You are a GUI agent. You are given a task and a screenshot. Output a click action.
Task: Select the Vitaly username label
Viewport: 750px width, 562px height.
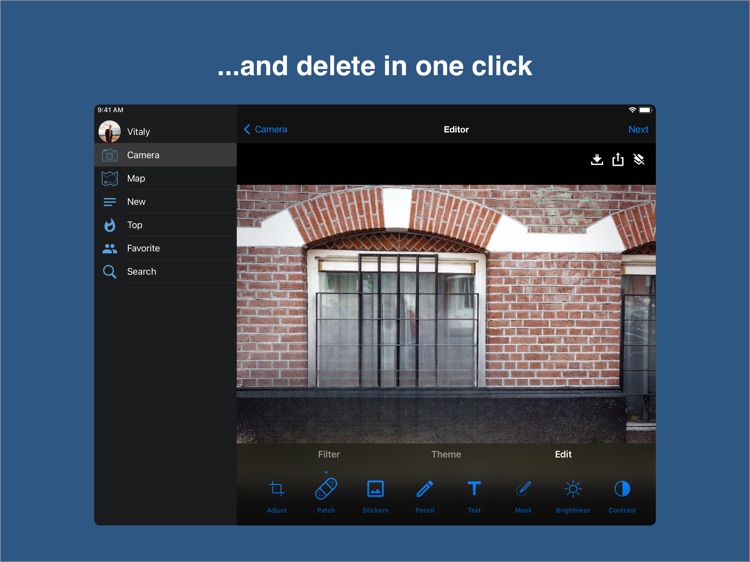click(x=138, y=132)
